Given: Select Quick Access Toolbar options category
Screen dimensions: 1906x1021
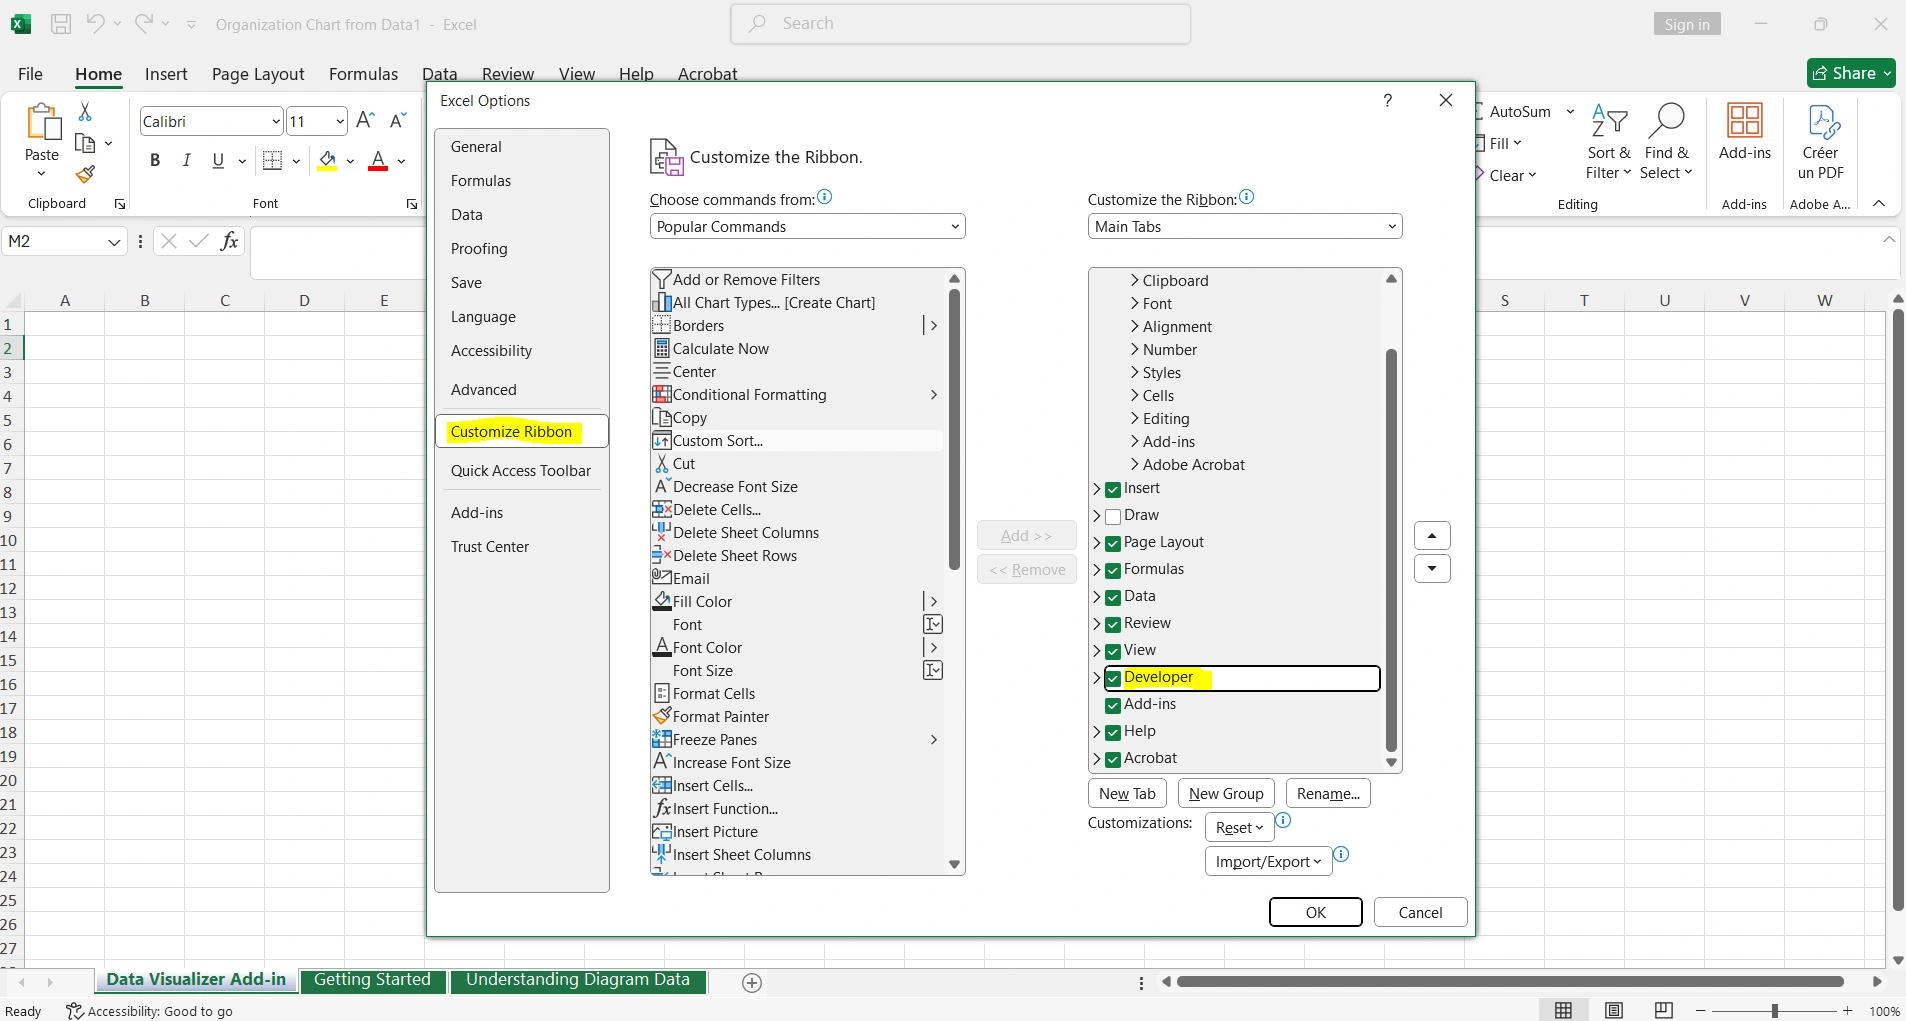Looking at the screenshot, I should (520, 471).
